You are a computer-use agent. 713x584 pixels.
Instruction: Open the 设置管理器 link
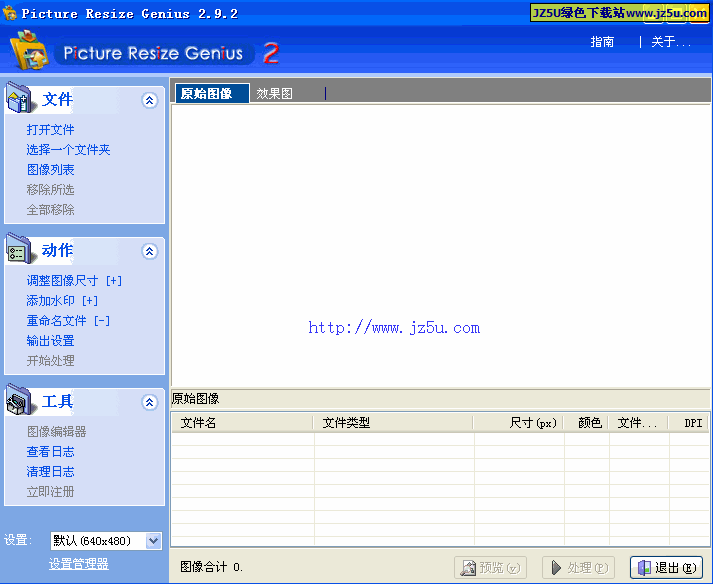click(79, 564)
